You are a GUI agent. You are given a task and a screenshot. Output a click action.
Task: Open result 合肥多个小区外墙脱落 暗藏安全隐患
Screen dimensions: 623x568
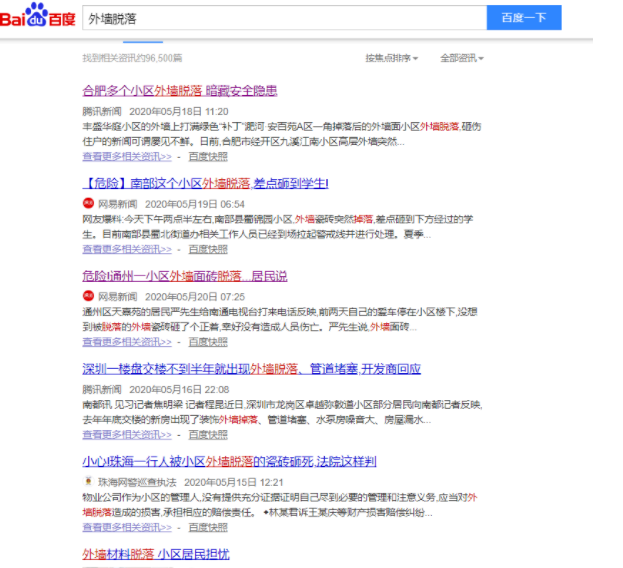pos(180,91)
